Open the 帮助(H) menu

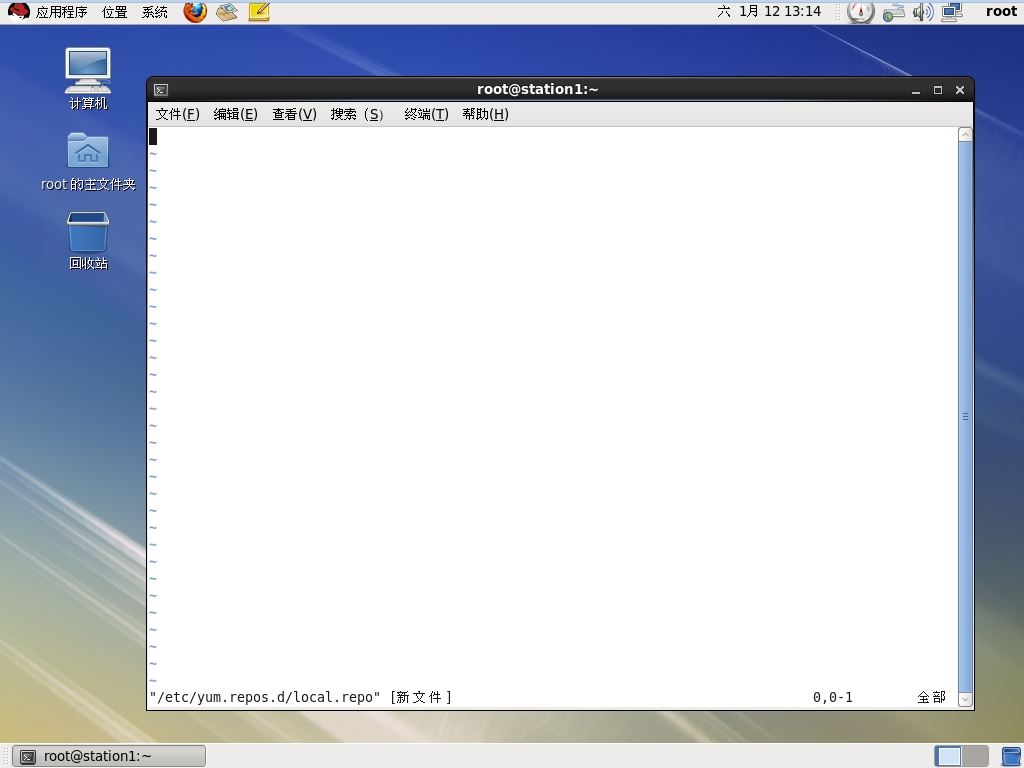[485, 114]
